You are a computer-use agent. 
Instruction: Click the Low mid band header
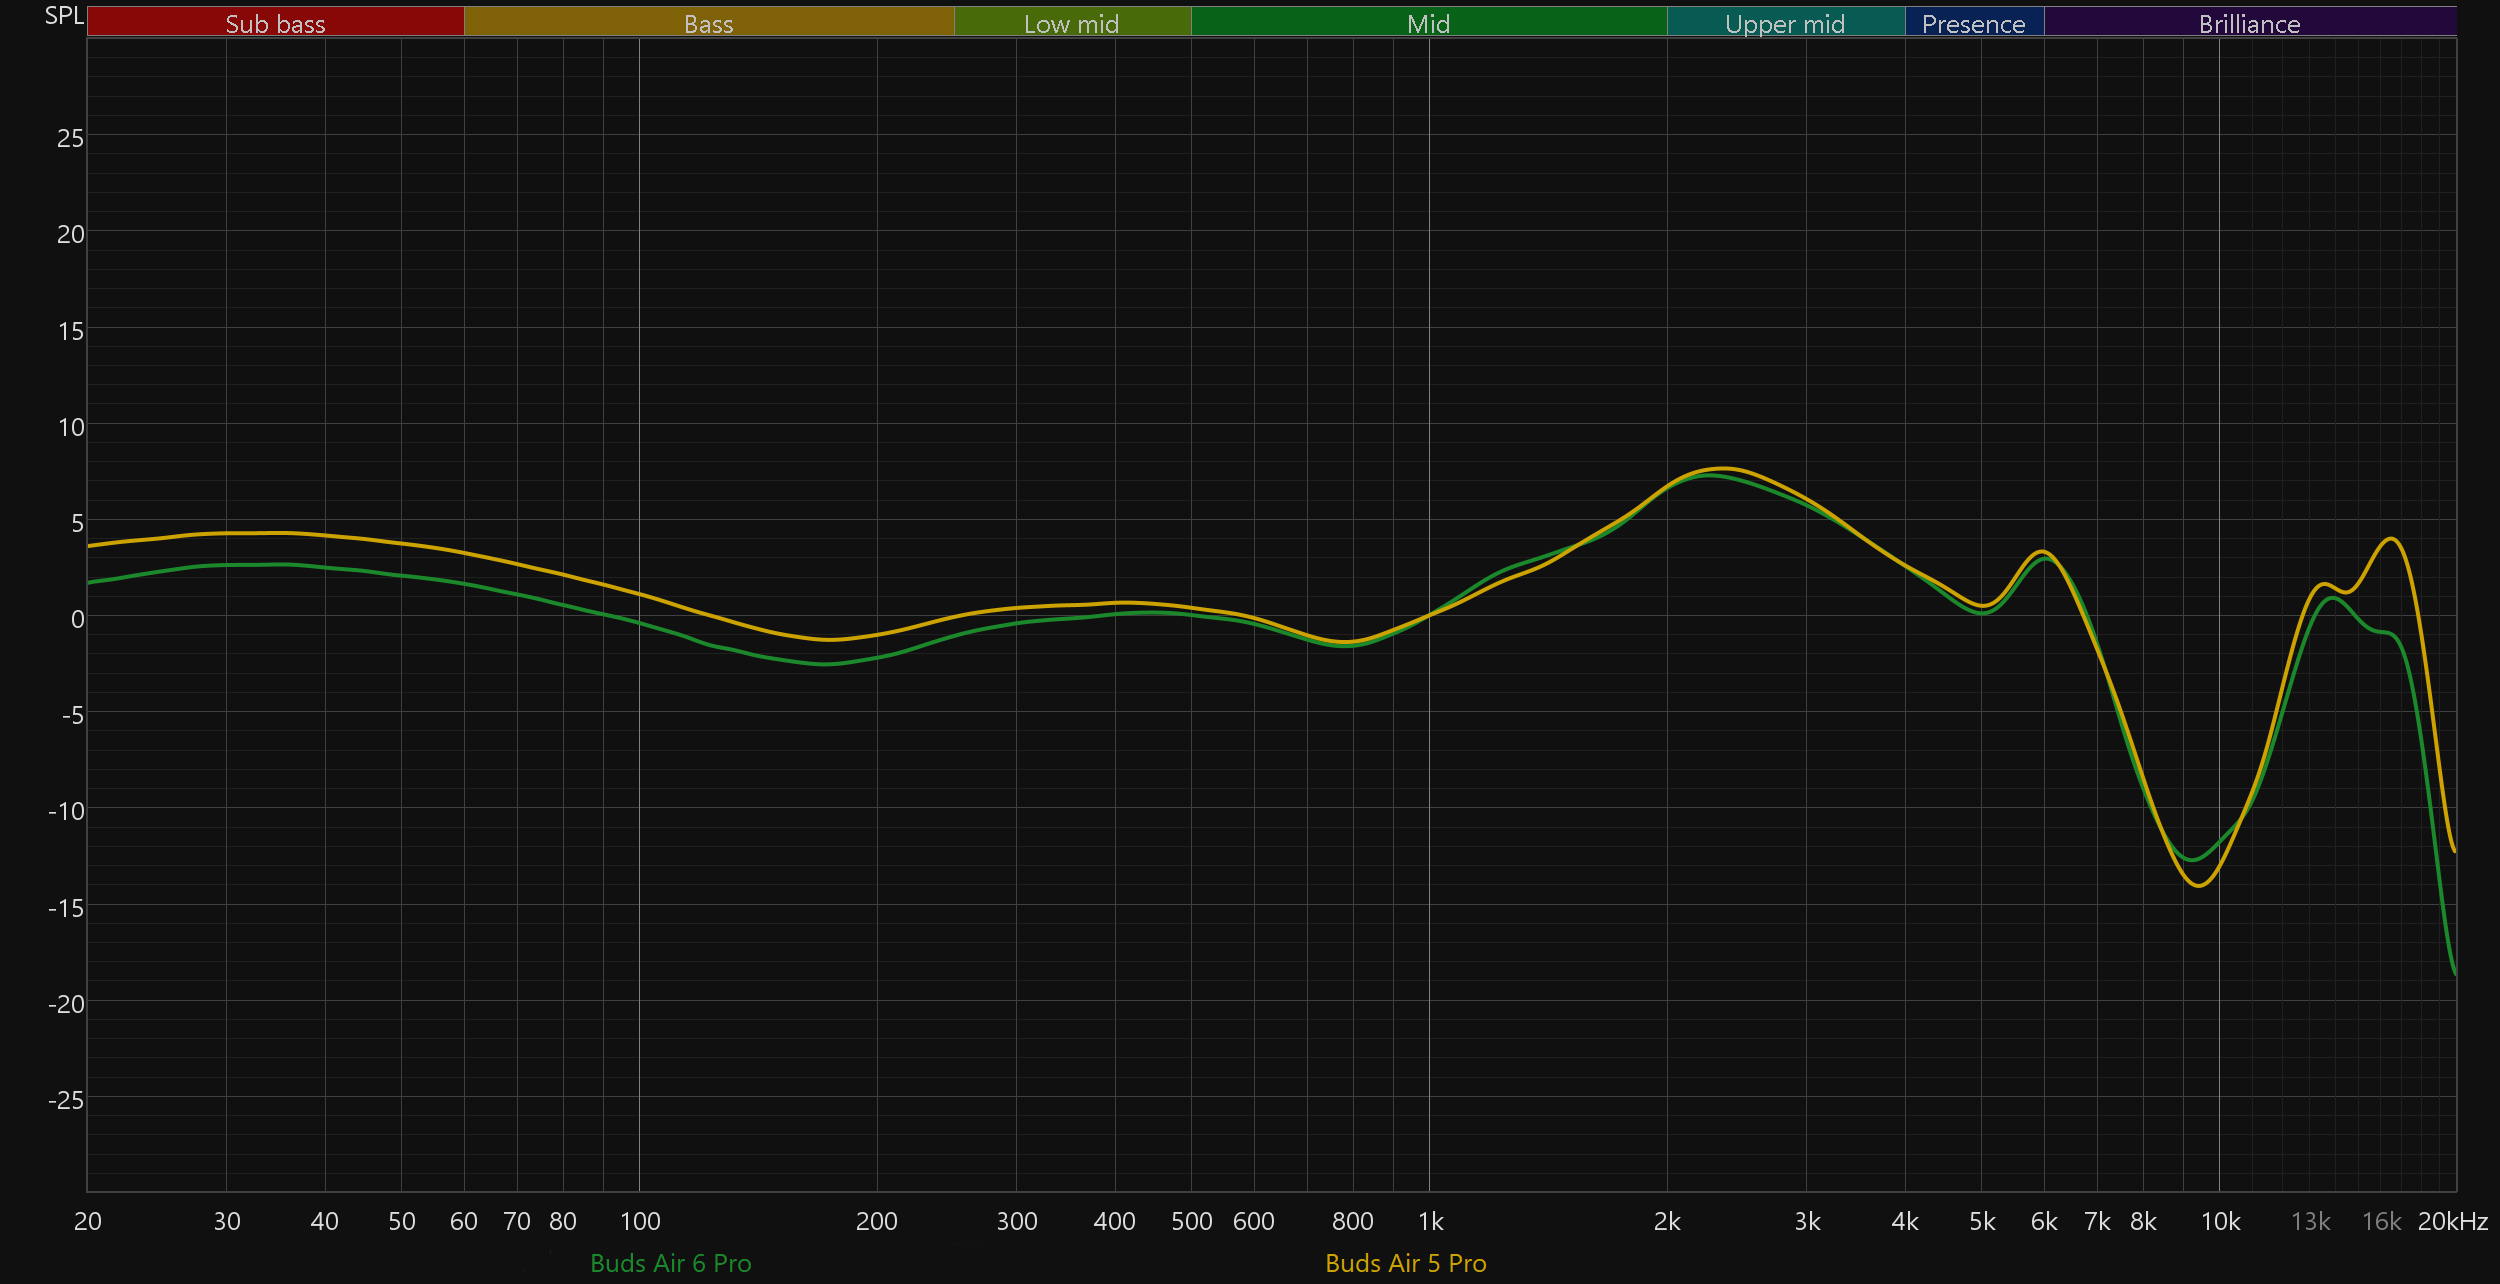point(1071,23)
